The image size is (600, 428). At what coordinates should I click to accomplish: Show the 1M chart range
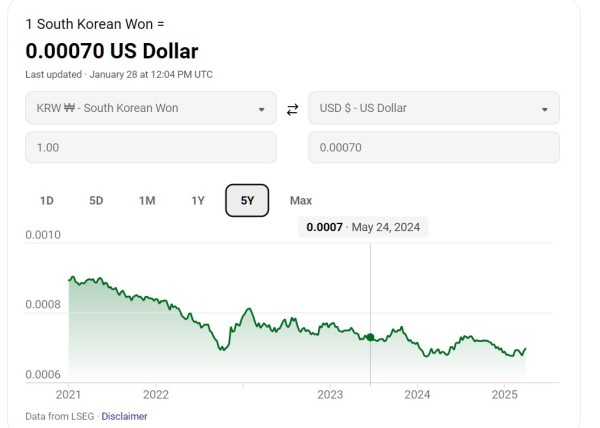tap(147, 201)
